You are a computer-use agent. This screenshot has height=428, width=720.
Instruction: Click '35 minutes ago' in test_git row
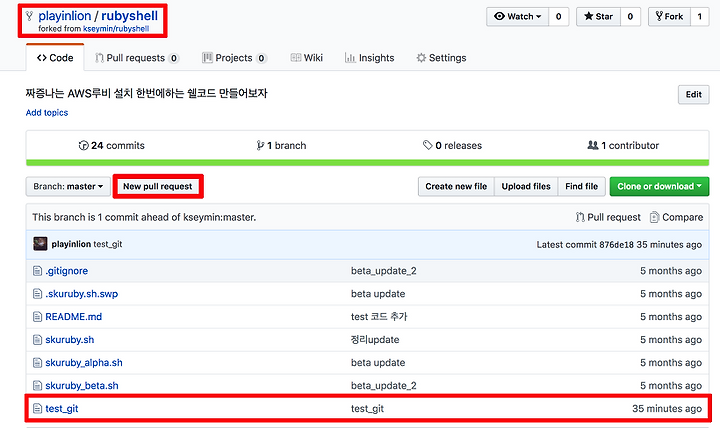(x=667, y=409)
